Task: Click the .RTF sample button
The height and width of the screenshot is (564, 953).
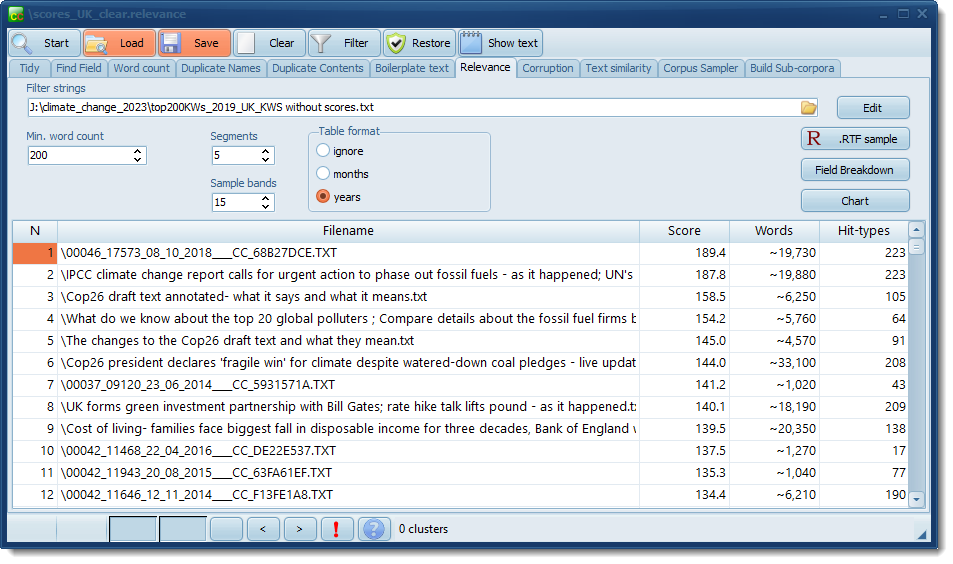Action: pyautogui.click(x=855, y=139)
